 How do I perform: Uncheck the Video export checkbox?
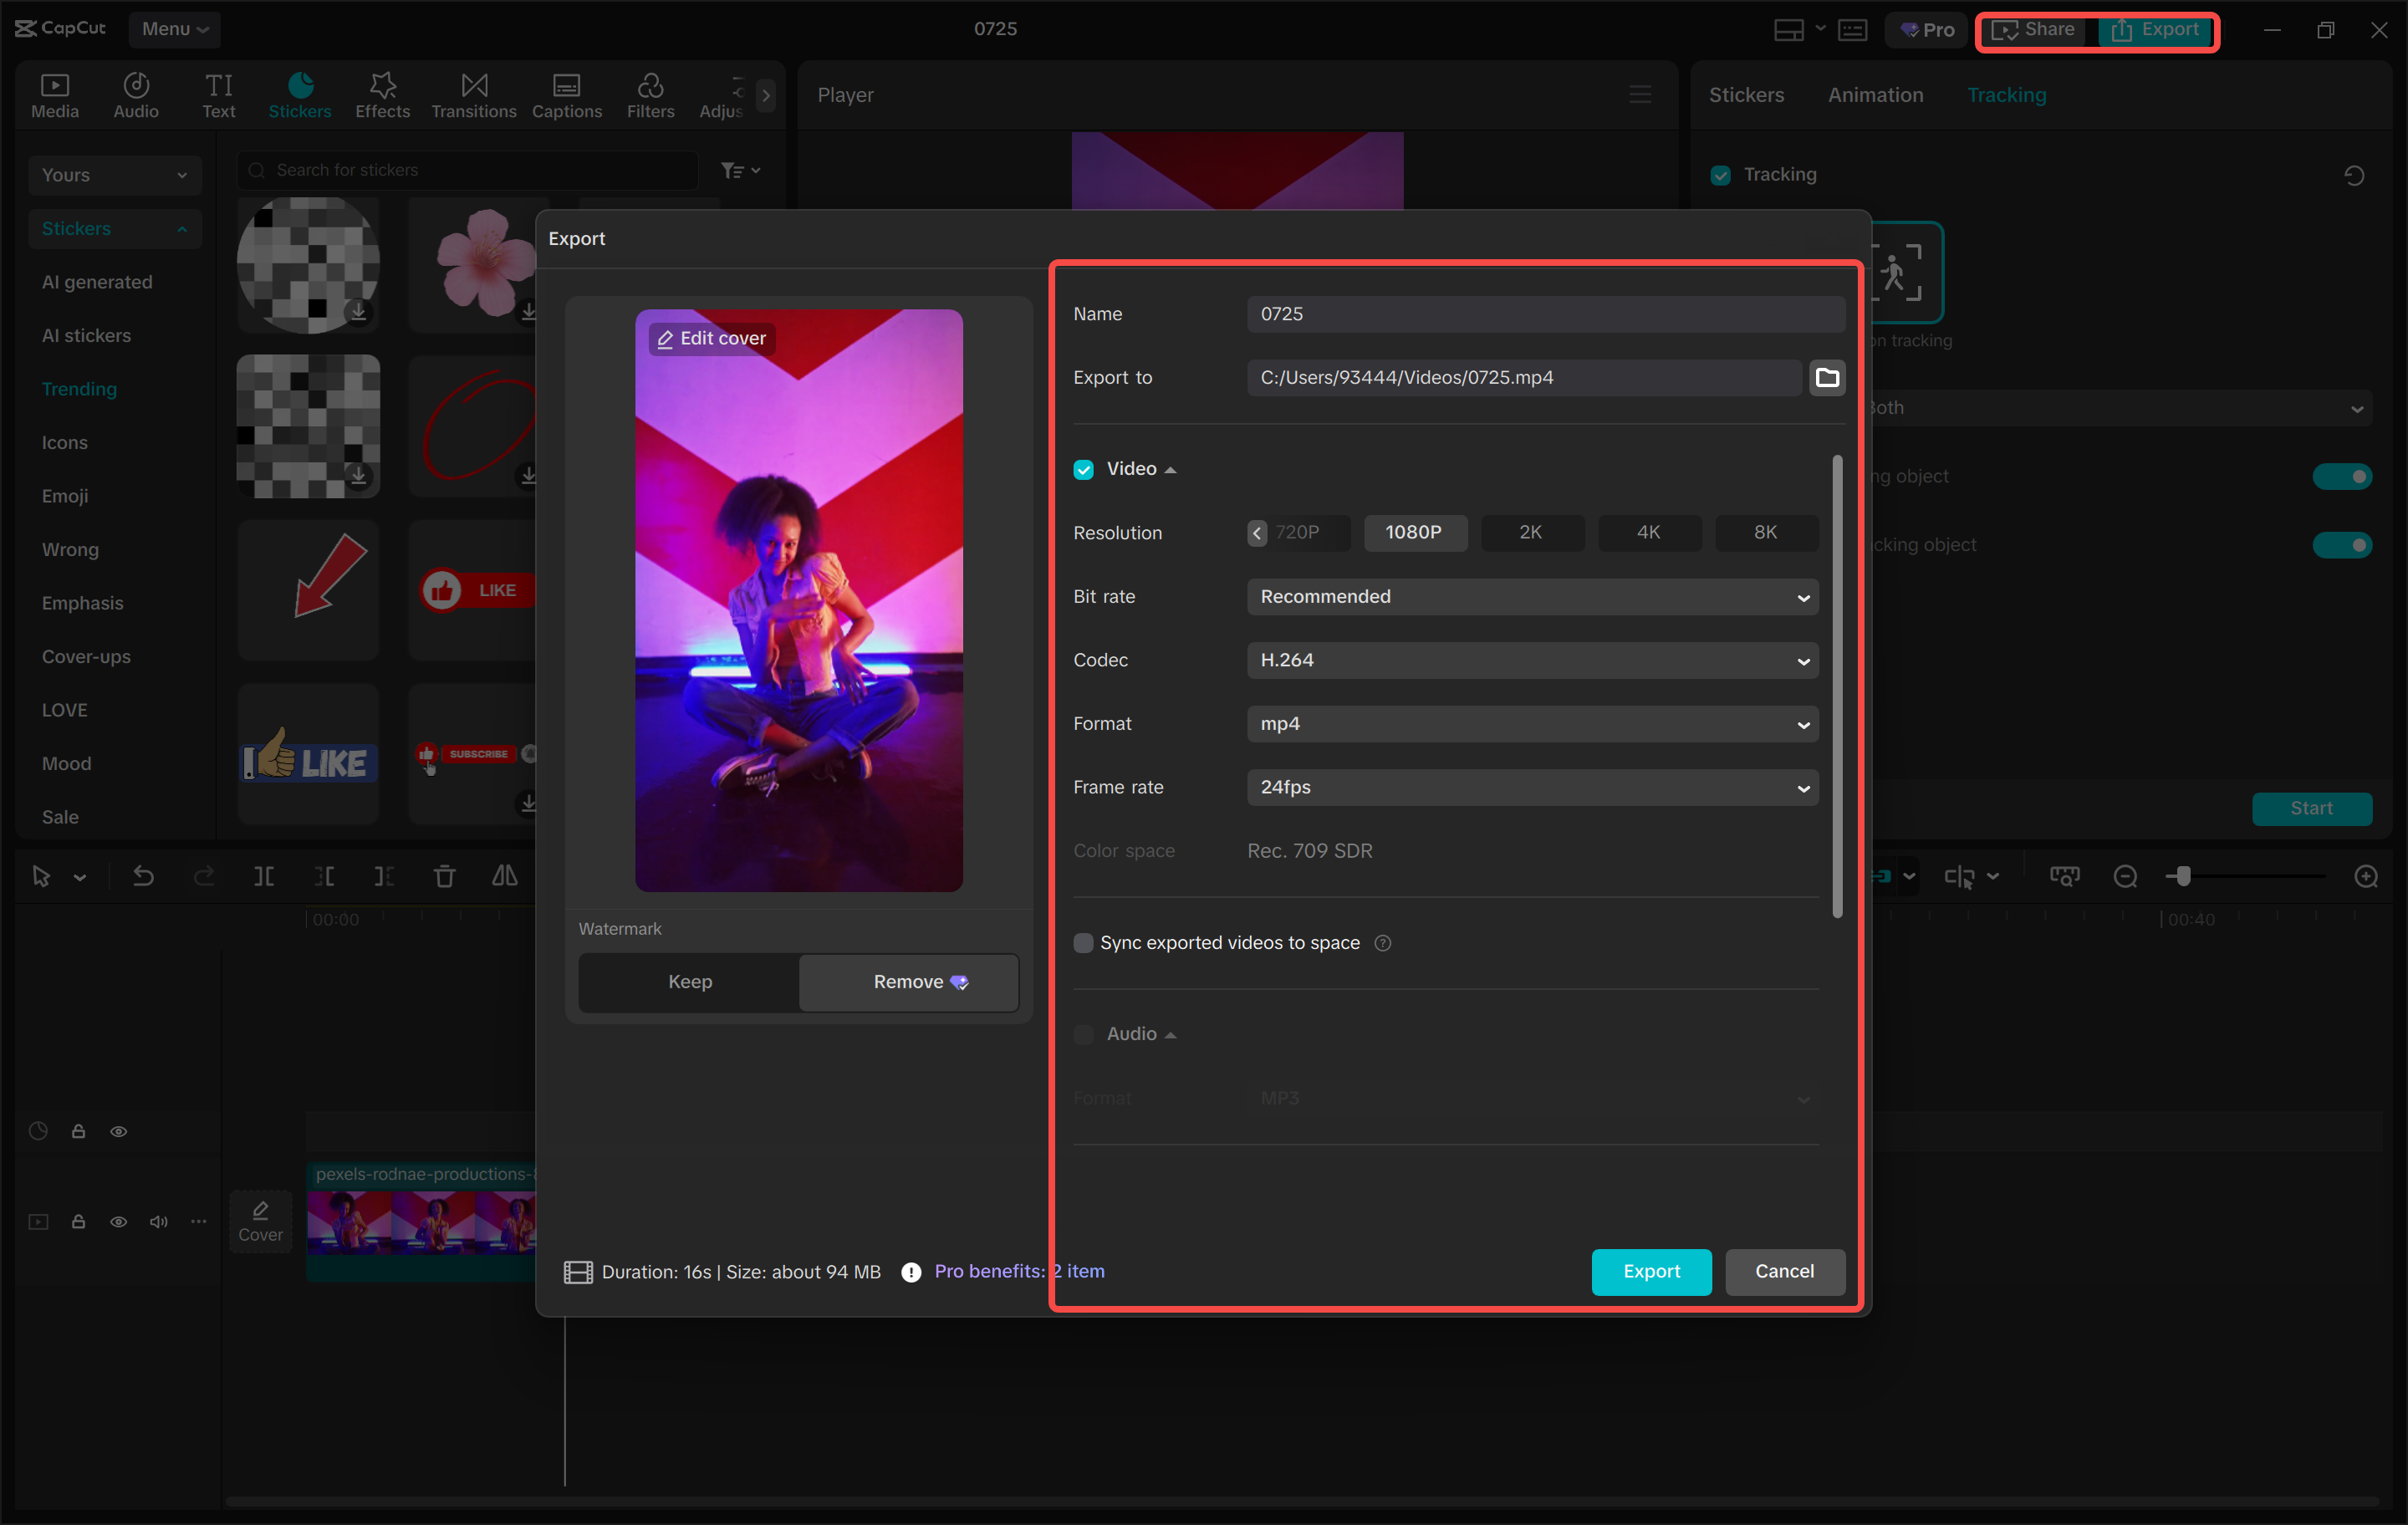[x=1083, y=469]
